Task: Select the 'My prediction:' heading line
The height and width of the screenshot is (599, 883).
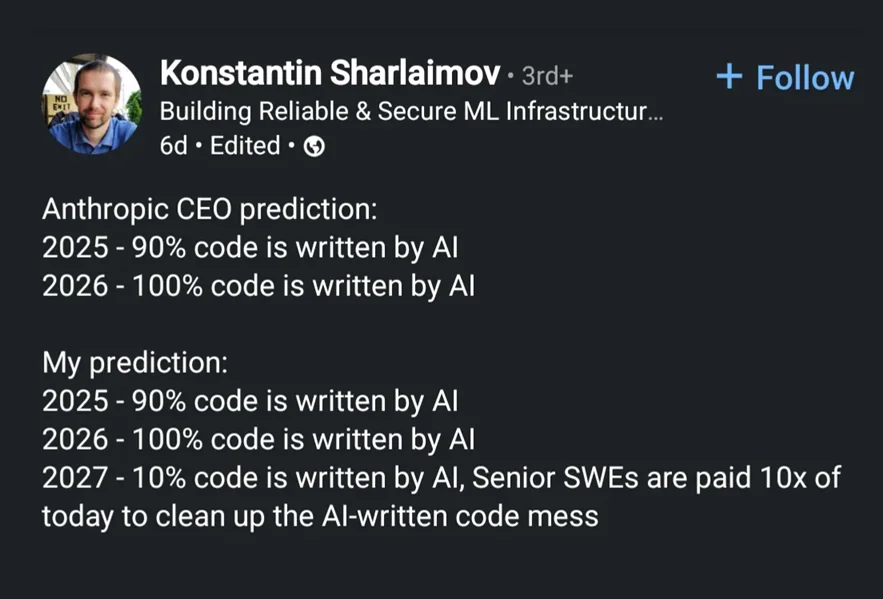Action: [135, 363]
